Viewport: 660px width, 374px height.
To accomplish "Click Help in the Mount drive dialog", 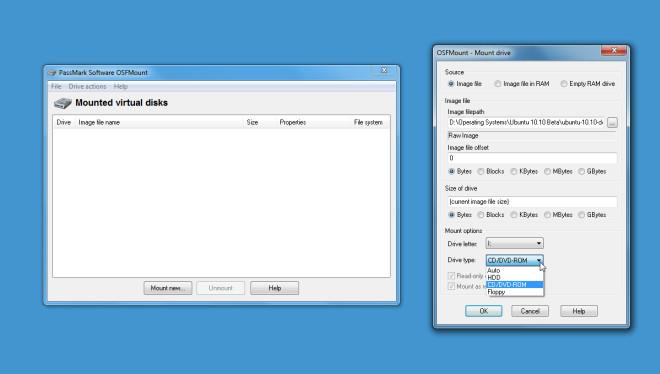I will pyautogui.click(x=579, y=311).
